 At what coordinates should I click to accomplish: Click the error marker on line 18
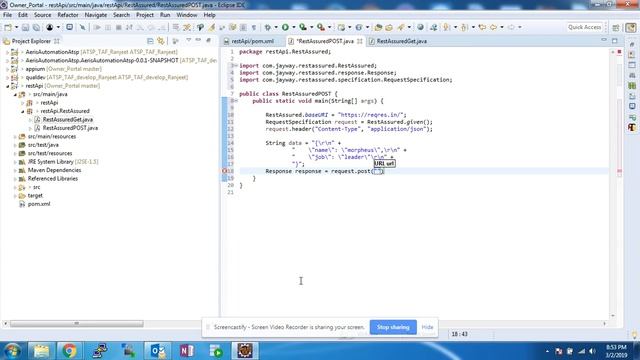(224, 171)
